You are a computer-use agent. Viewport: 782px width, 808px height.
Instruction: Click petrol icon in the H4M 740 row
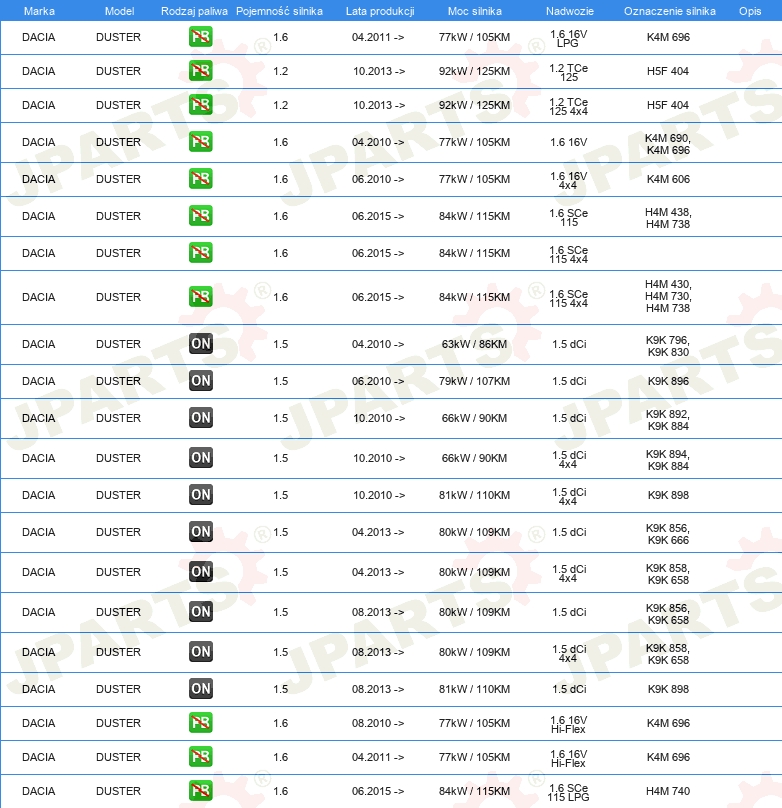200,792
